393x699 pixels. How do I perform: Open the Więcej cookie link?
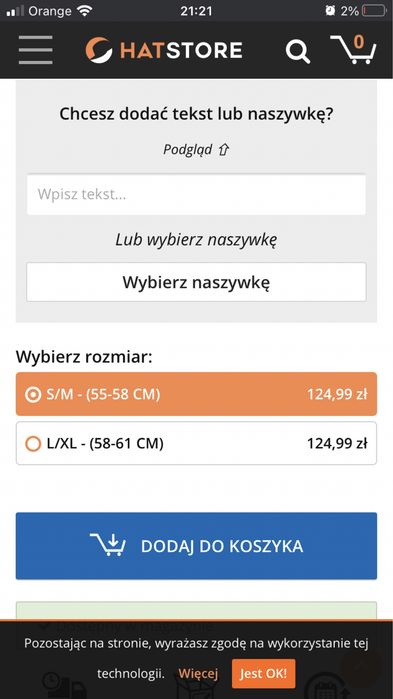[198, 673]
